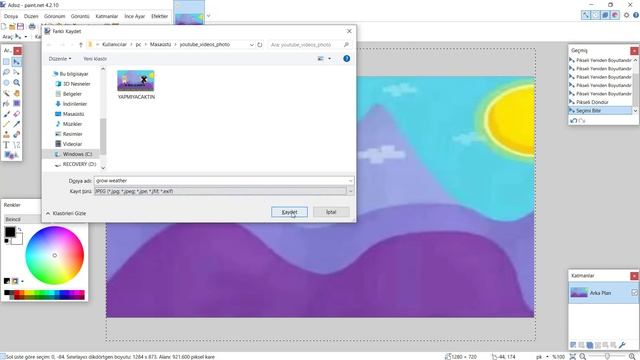Open the Görünüm menu
This screenshot has height=360, width=640.
point(55,16)
